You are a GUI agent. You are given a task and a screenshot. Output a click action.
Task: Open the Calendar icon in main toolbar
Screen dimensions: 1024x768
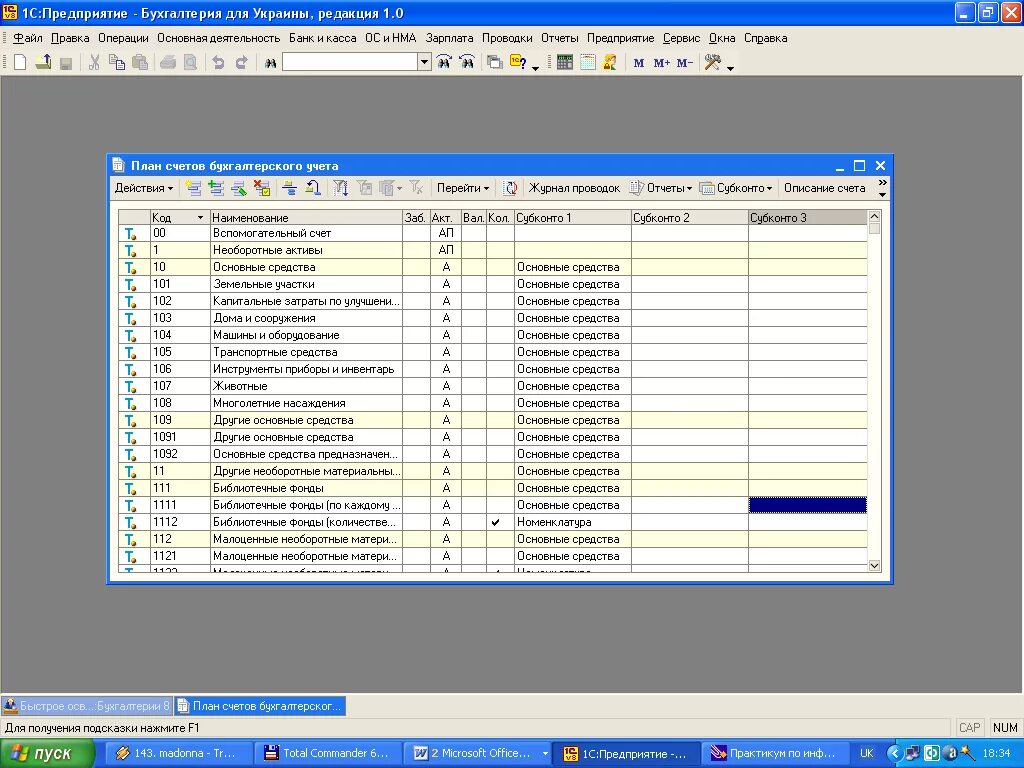[x=588, y=63]
